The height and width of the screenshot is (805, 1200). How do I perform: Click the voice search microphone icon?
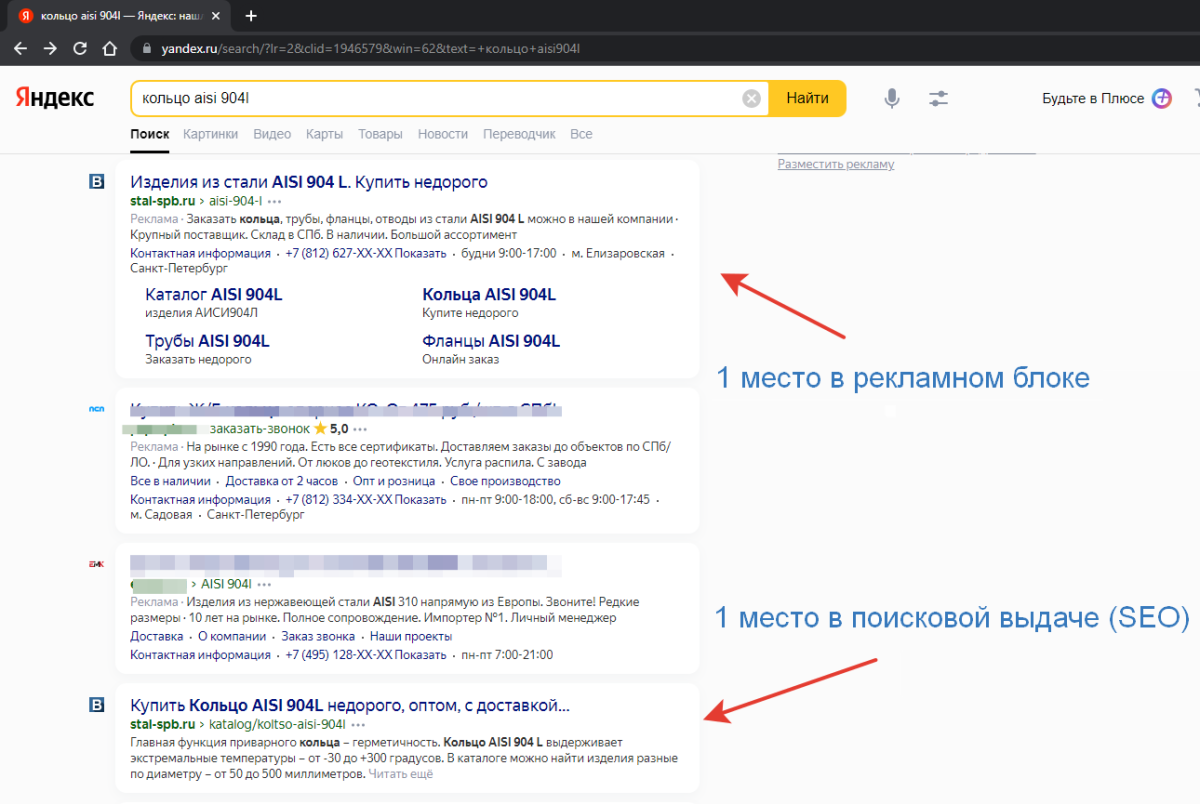point(891,98)
